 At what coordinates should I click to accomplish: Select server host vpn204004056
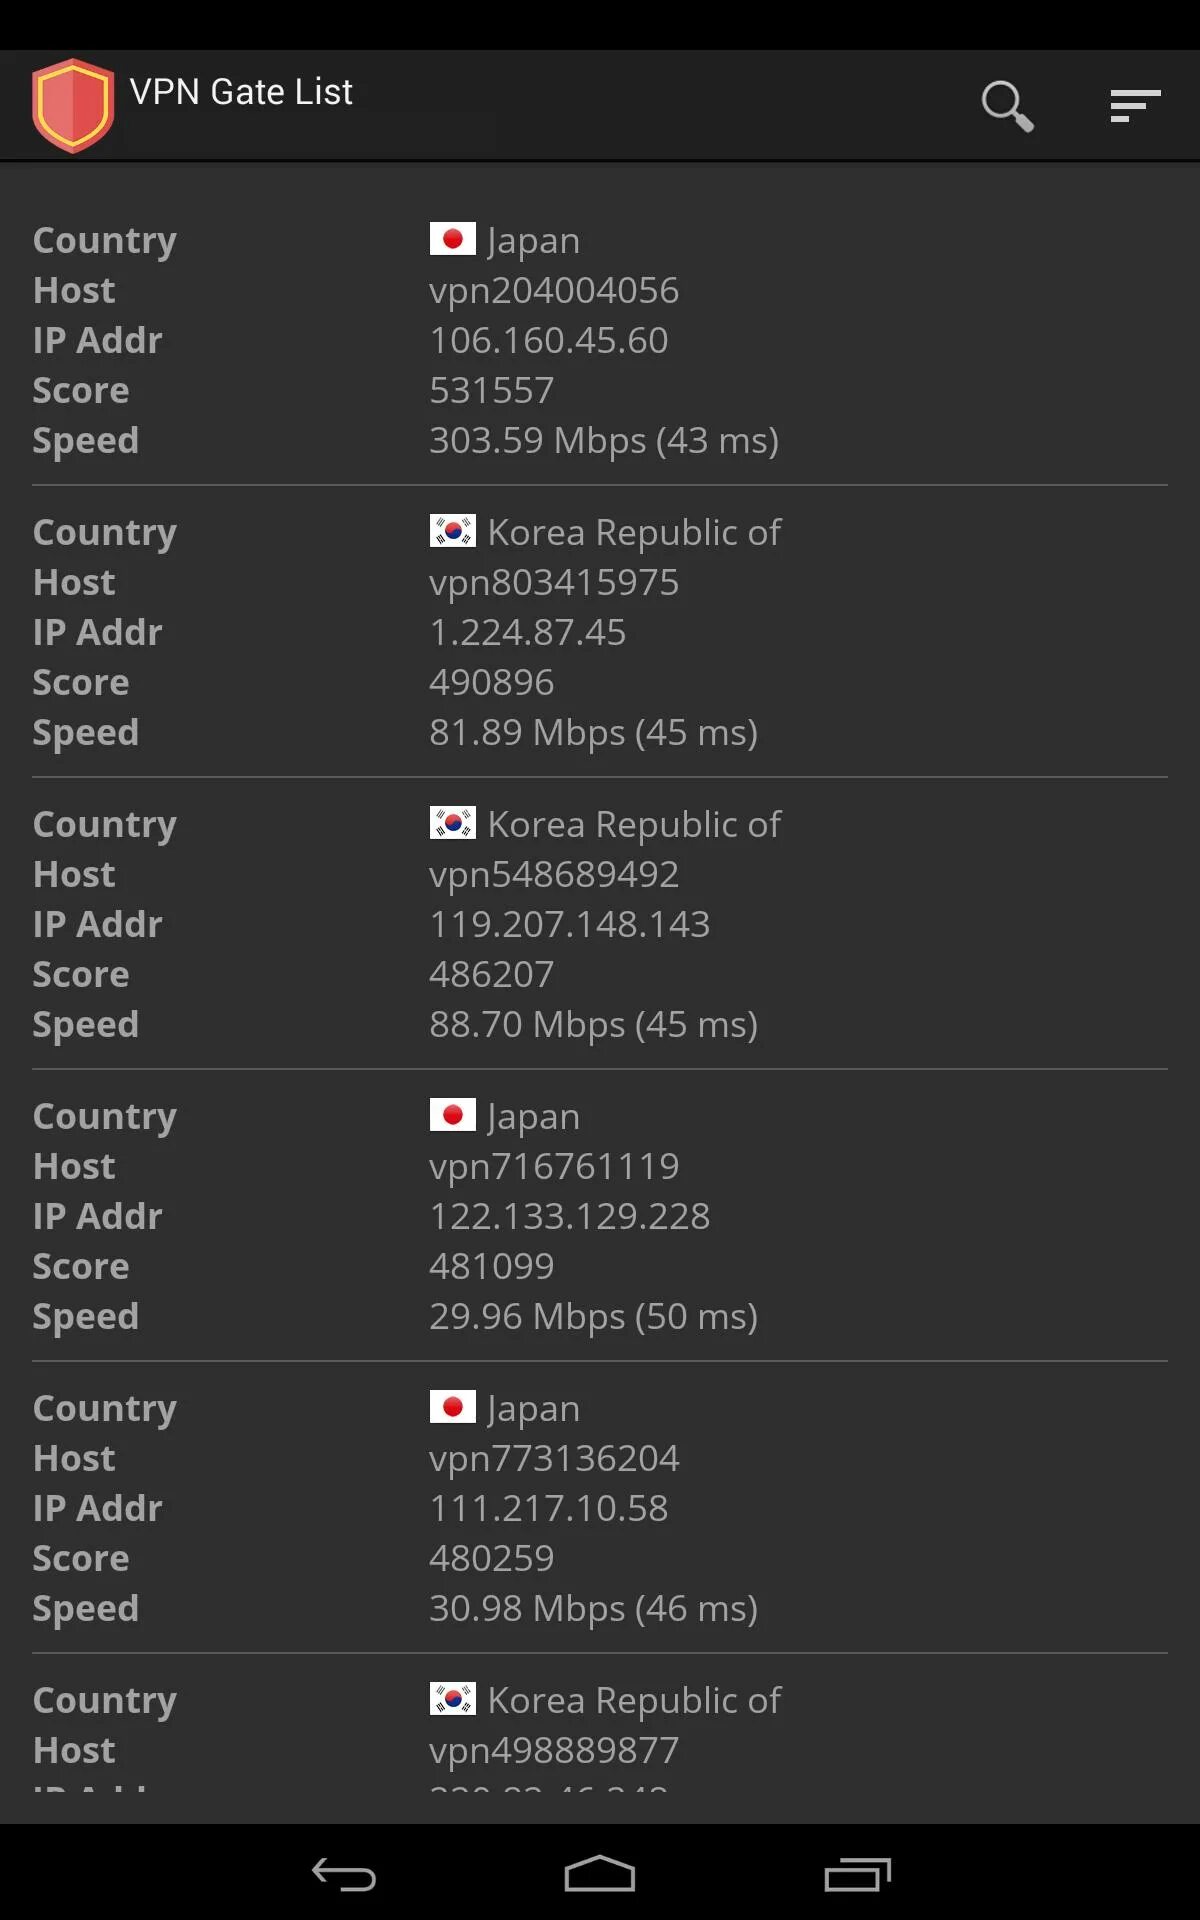554,290
